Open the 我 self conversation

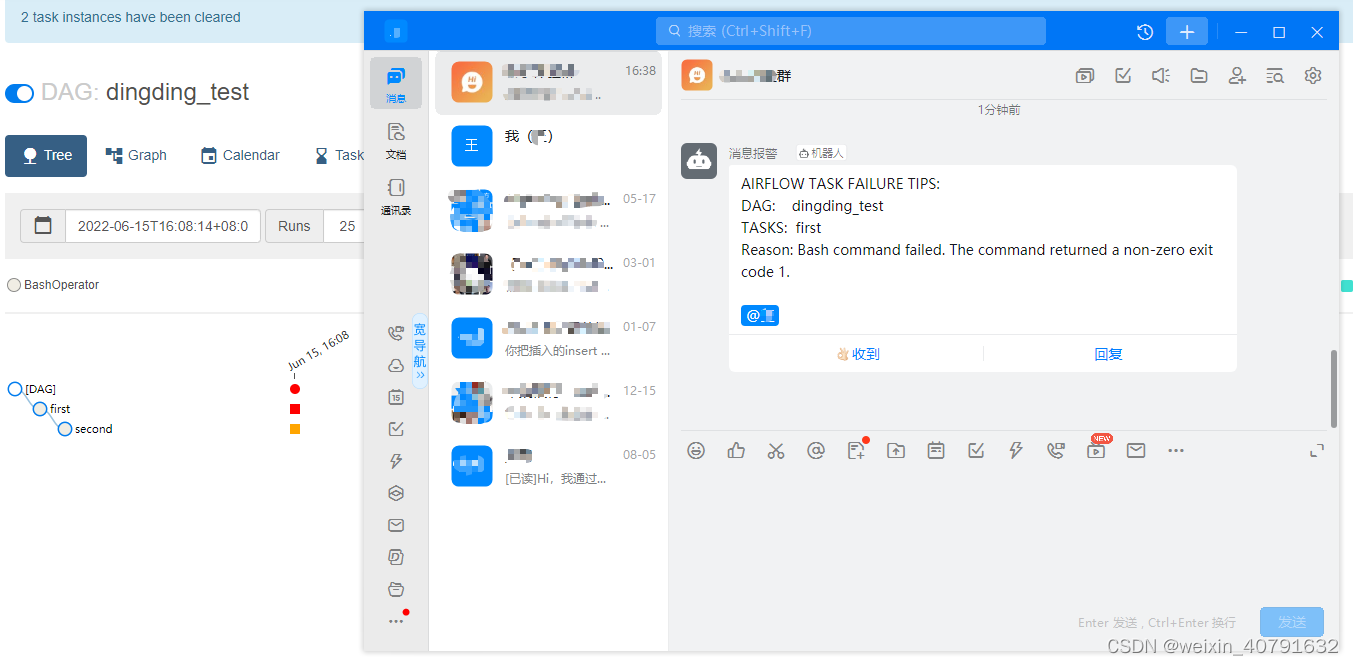click(548, 146)
